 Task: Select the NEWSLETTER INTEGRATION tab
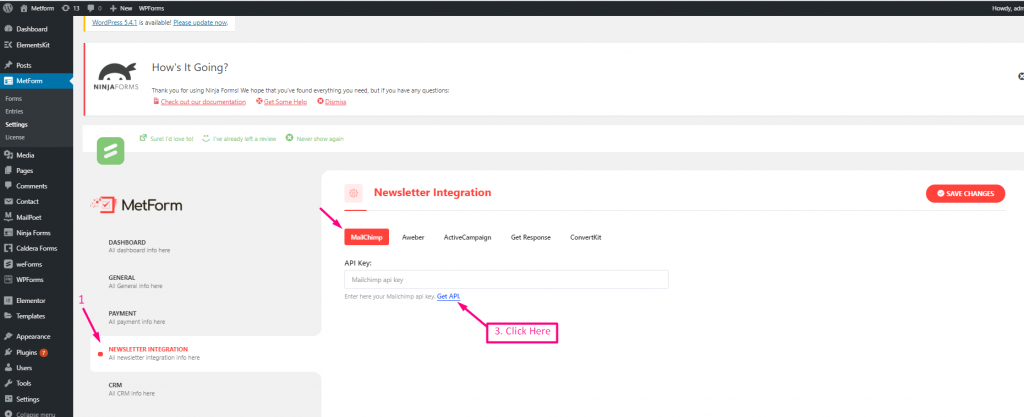[x=206, y=353]
